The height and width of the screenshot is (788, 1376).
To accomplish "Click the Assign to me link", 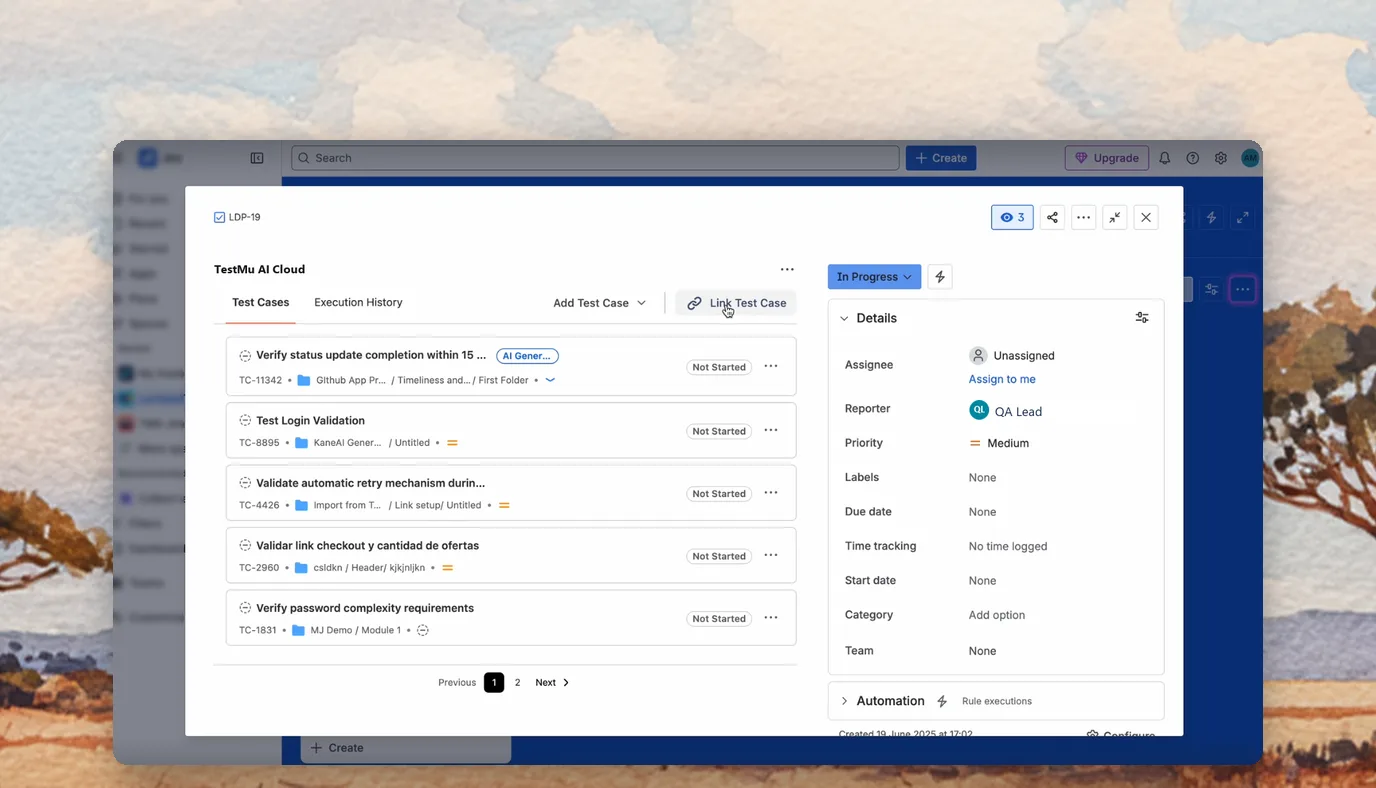I will [x=1002, y=379].
